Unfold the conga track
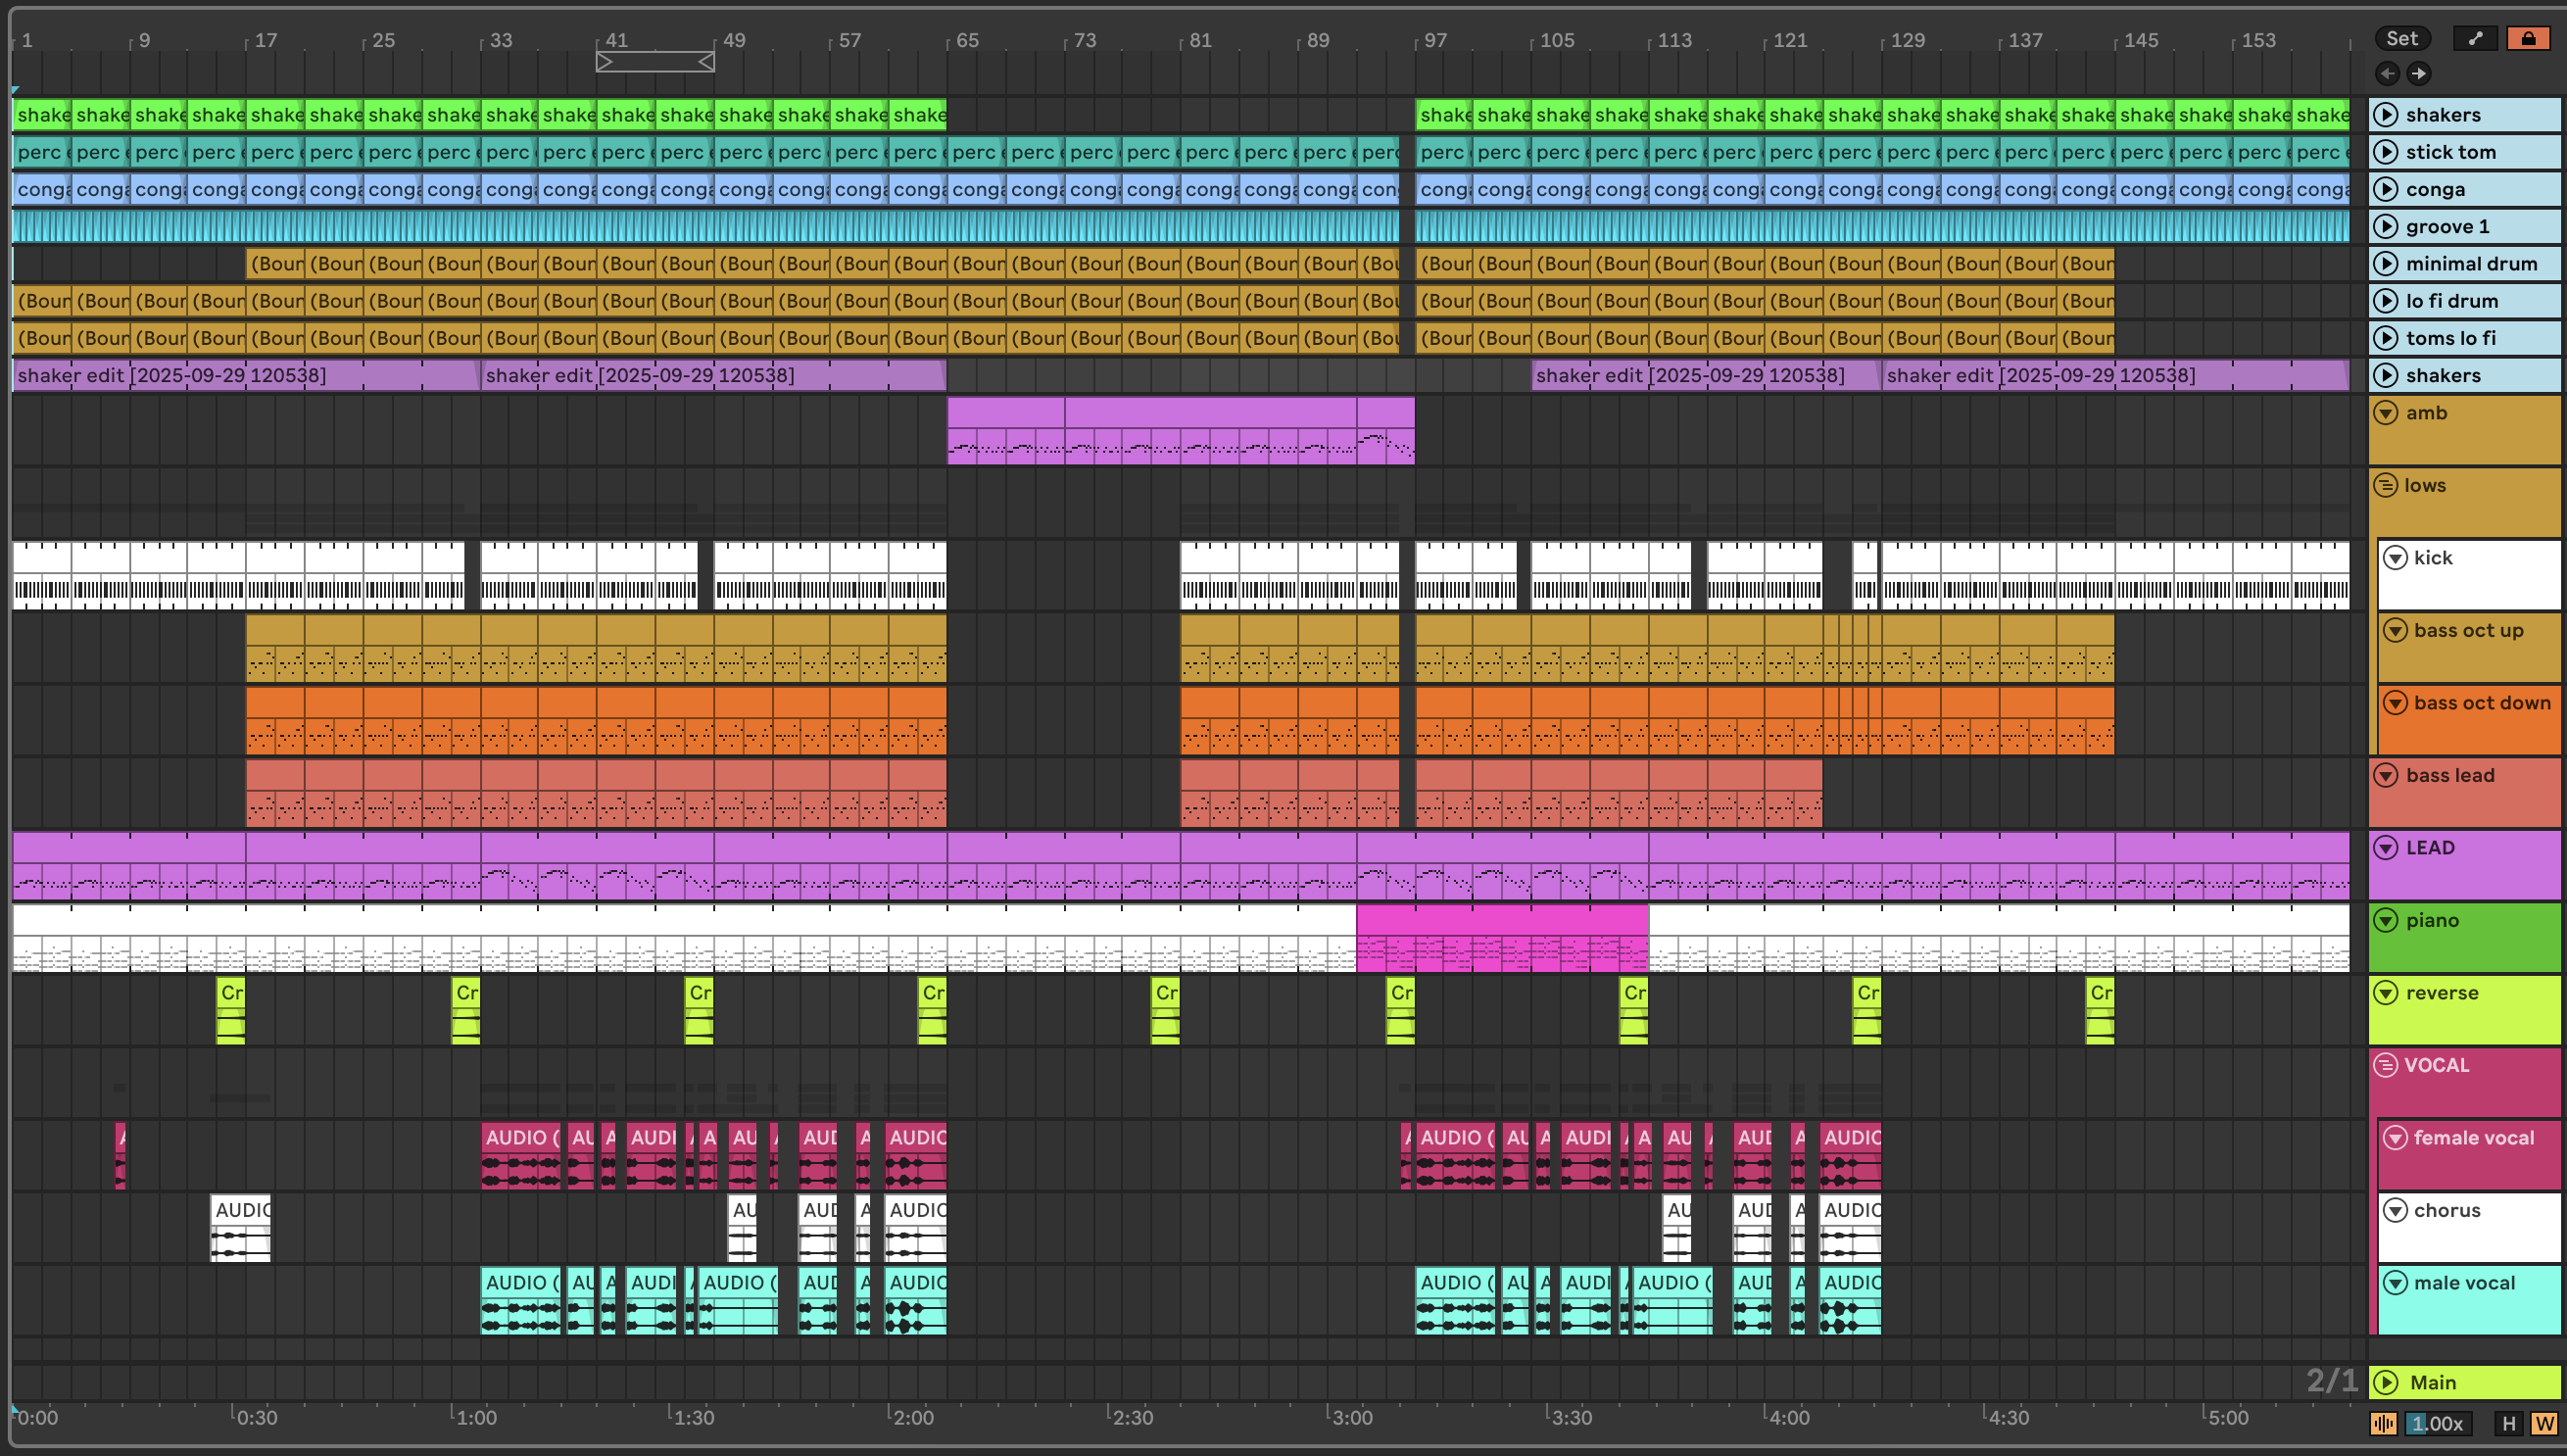 point(2386,189)
